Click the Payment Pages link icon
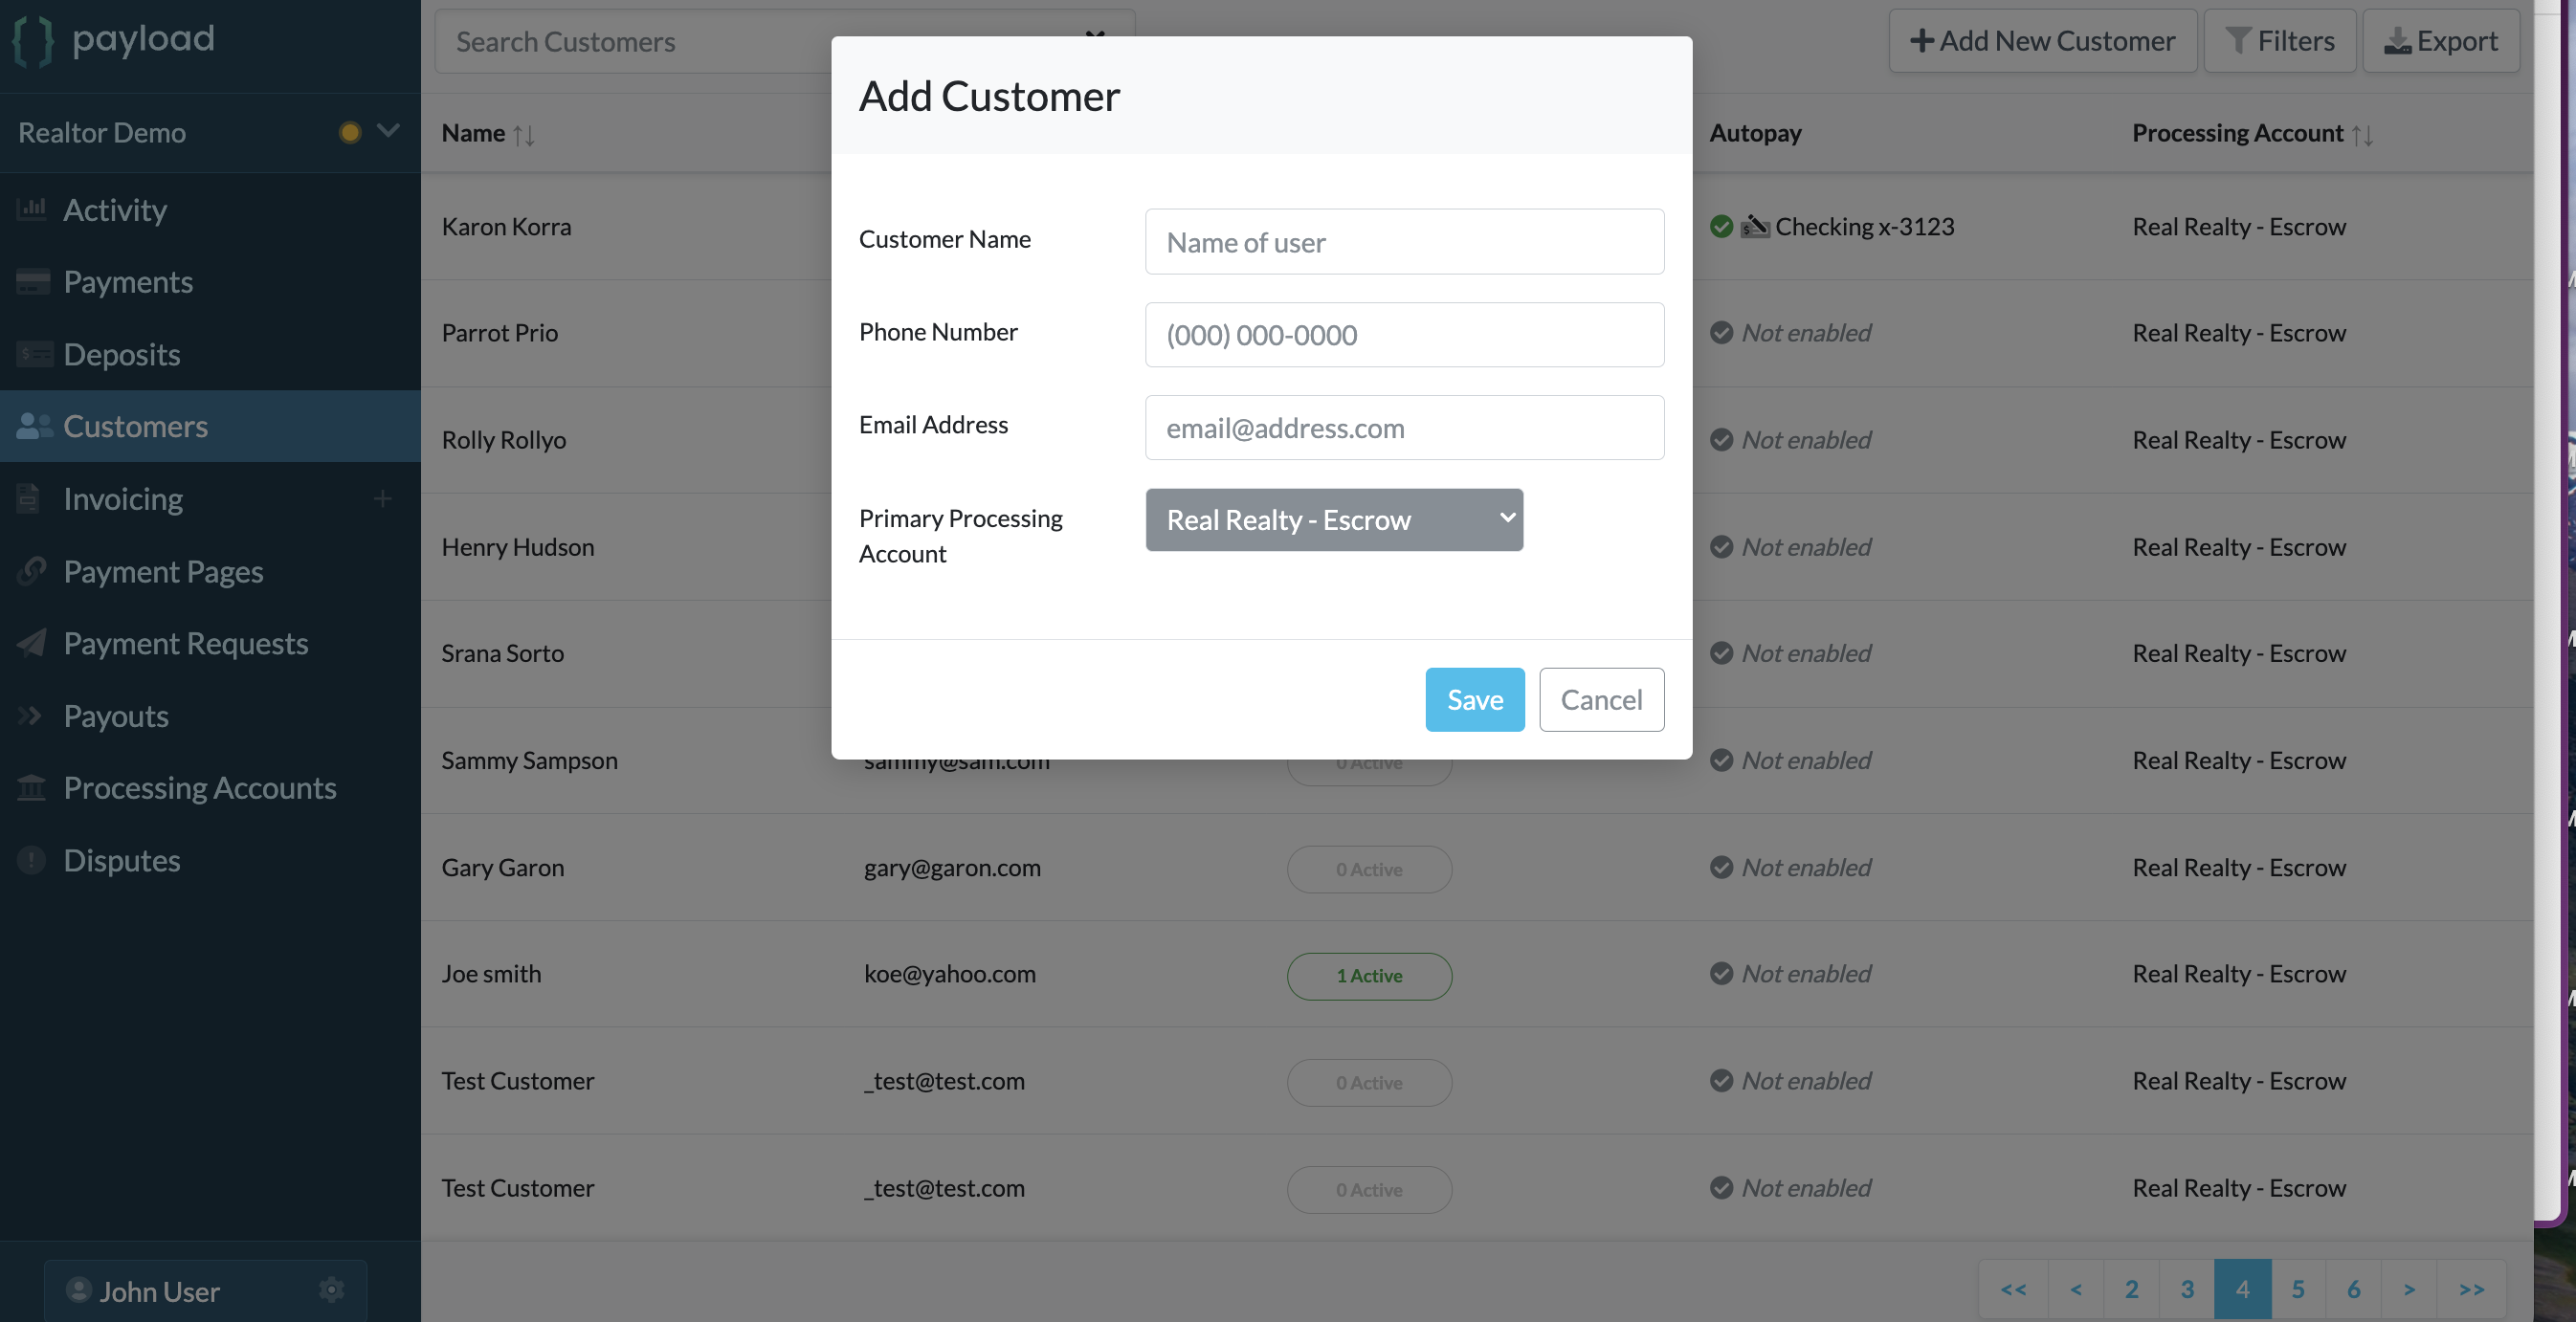2576x1322 pixels. coord(32,571)
